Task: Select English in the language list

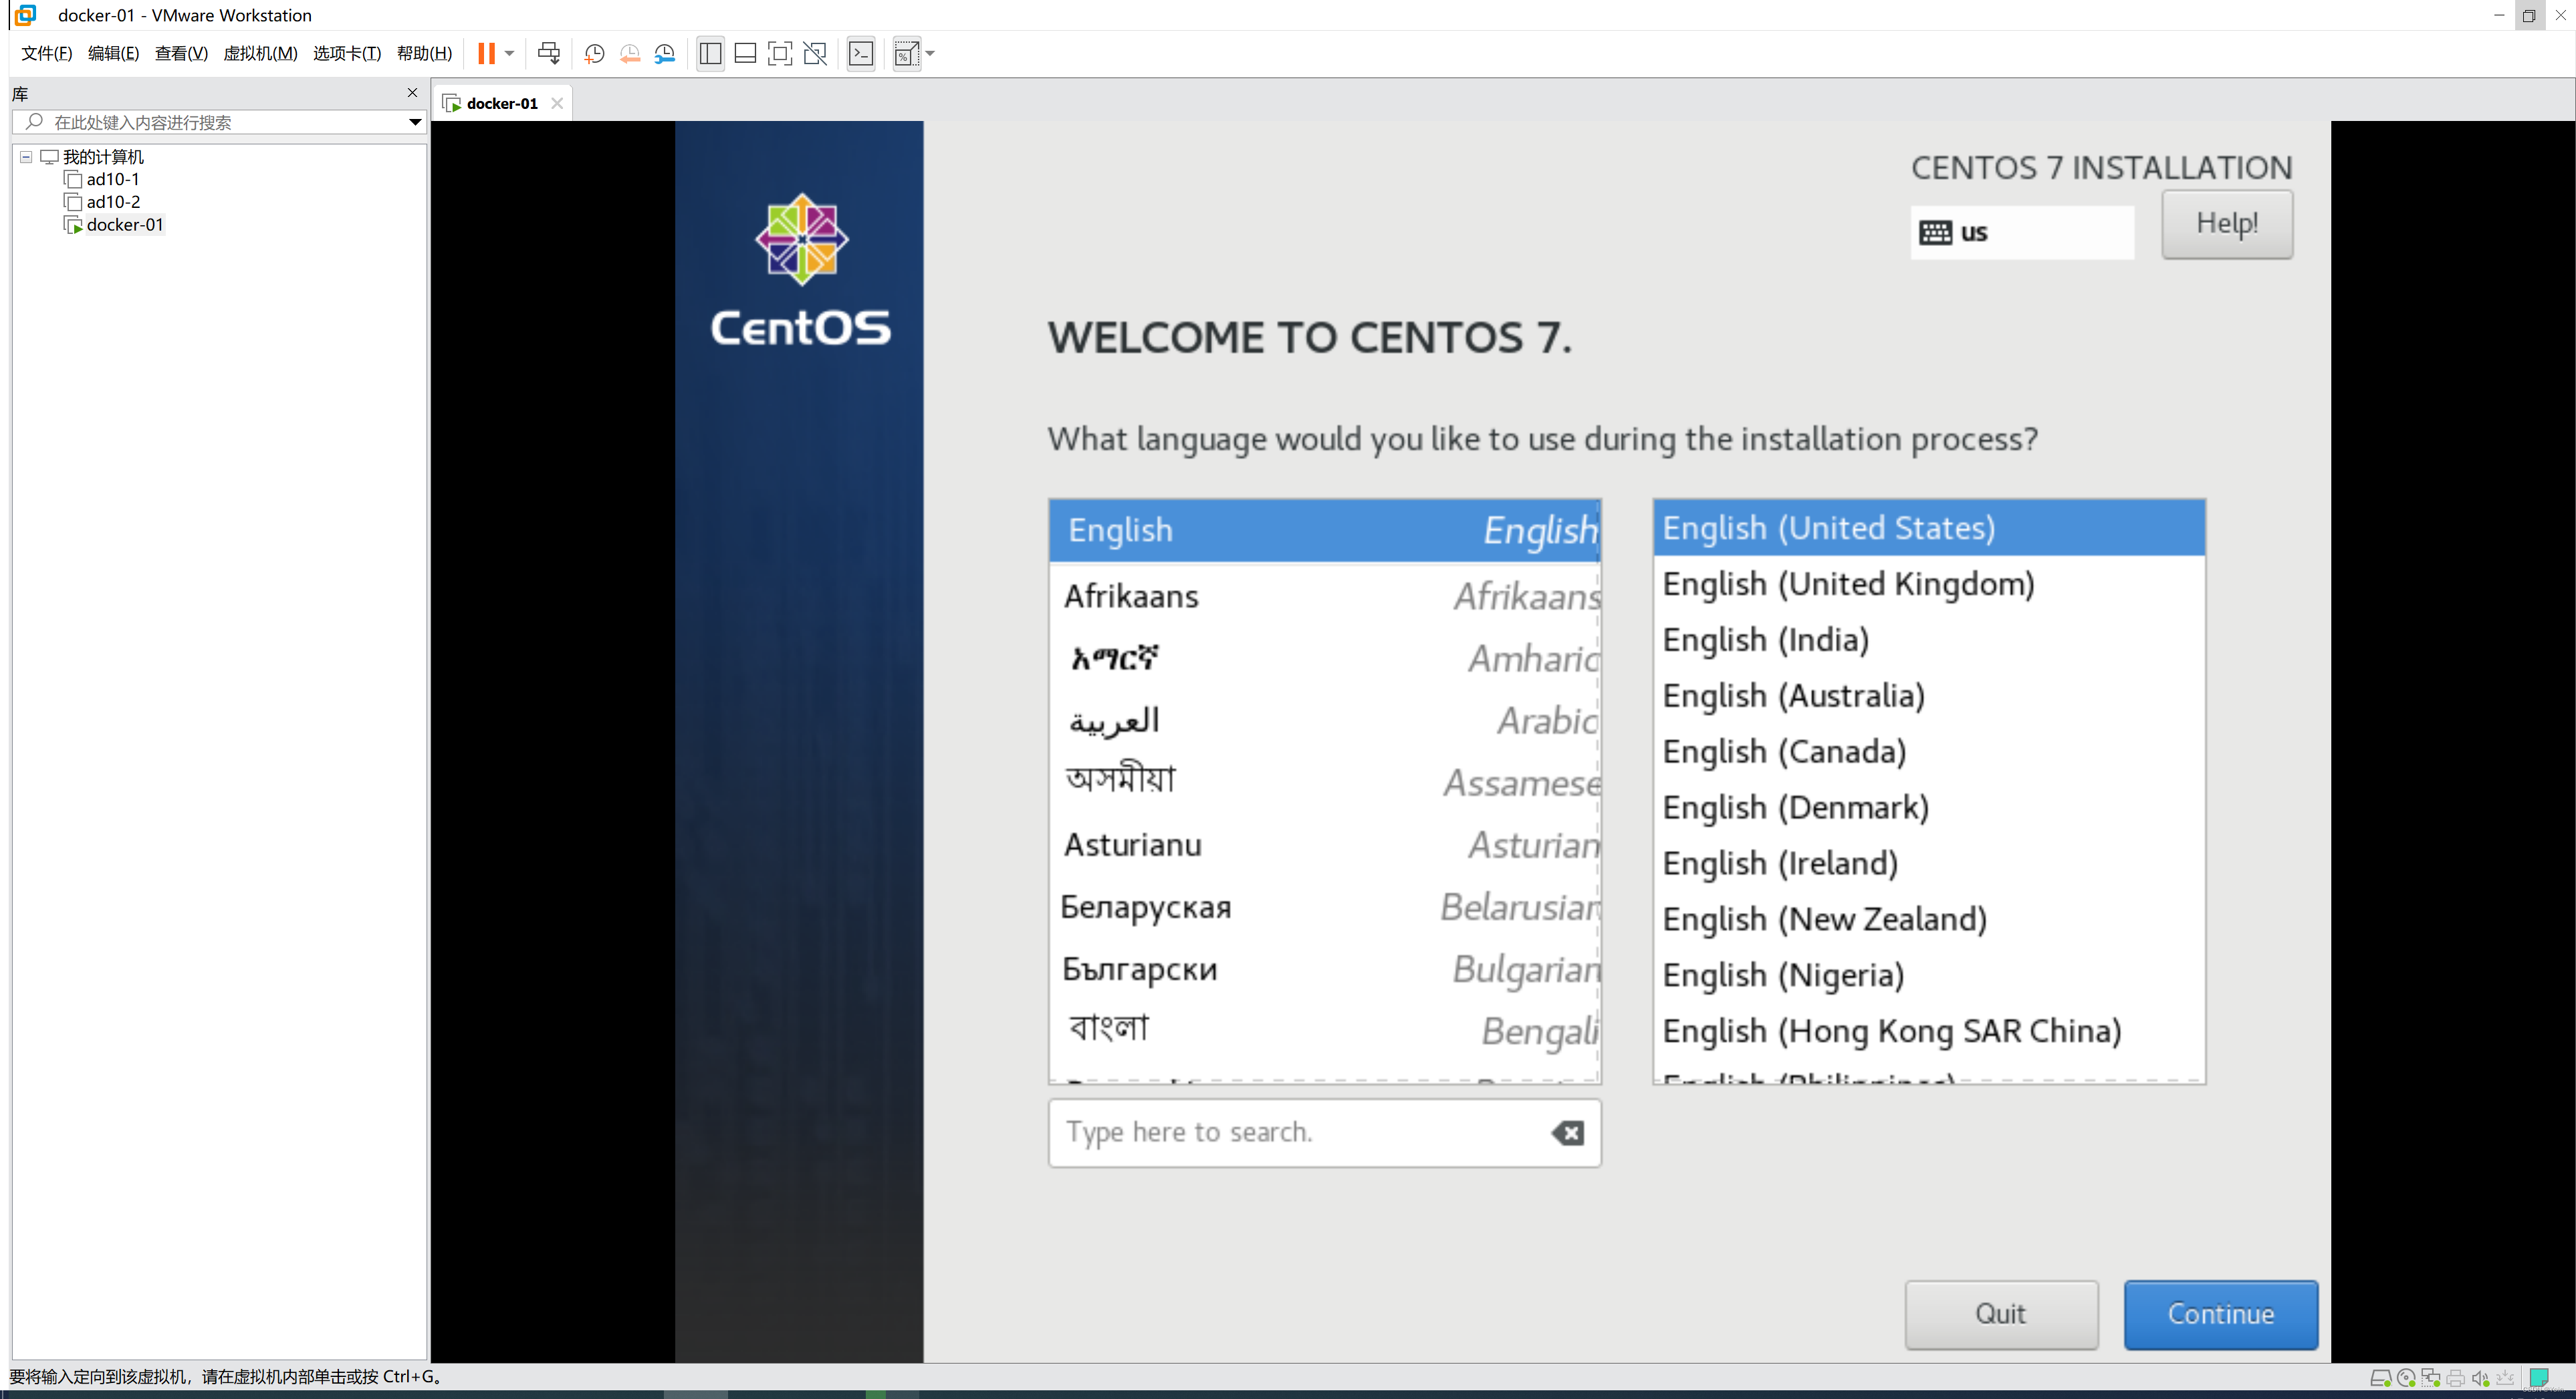Action: [x=1324, y=530]
